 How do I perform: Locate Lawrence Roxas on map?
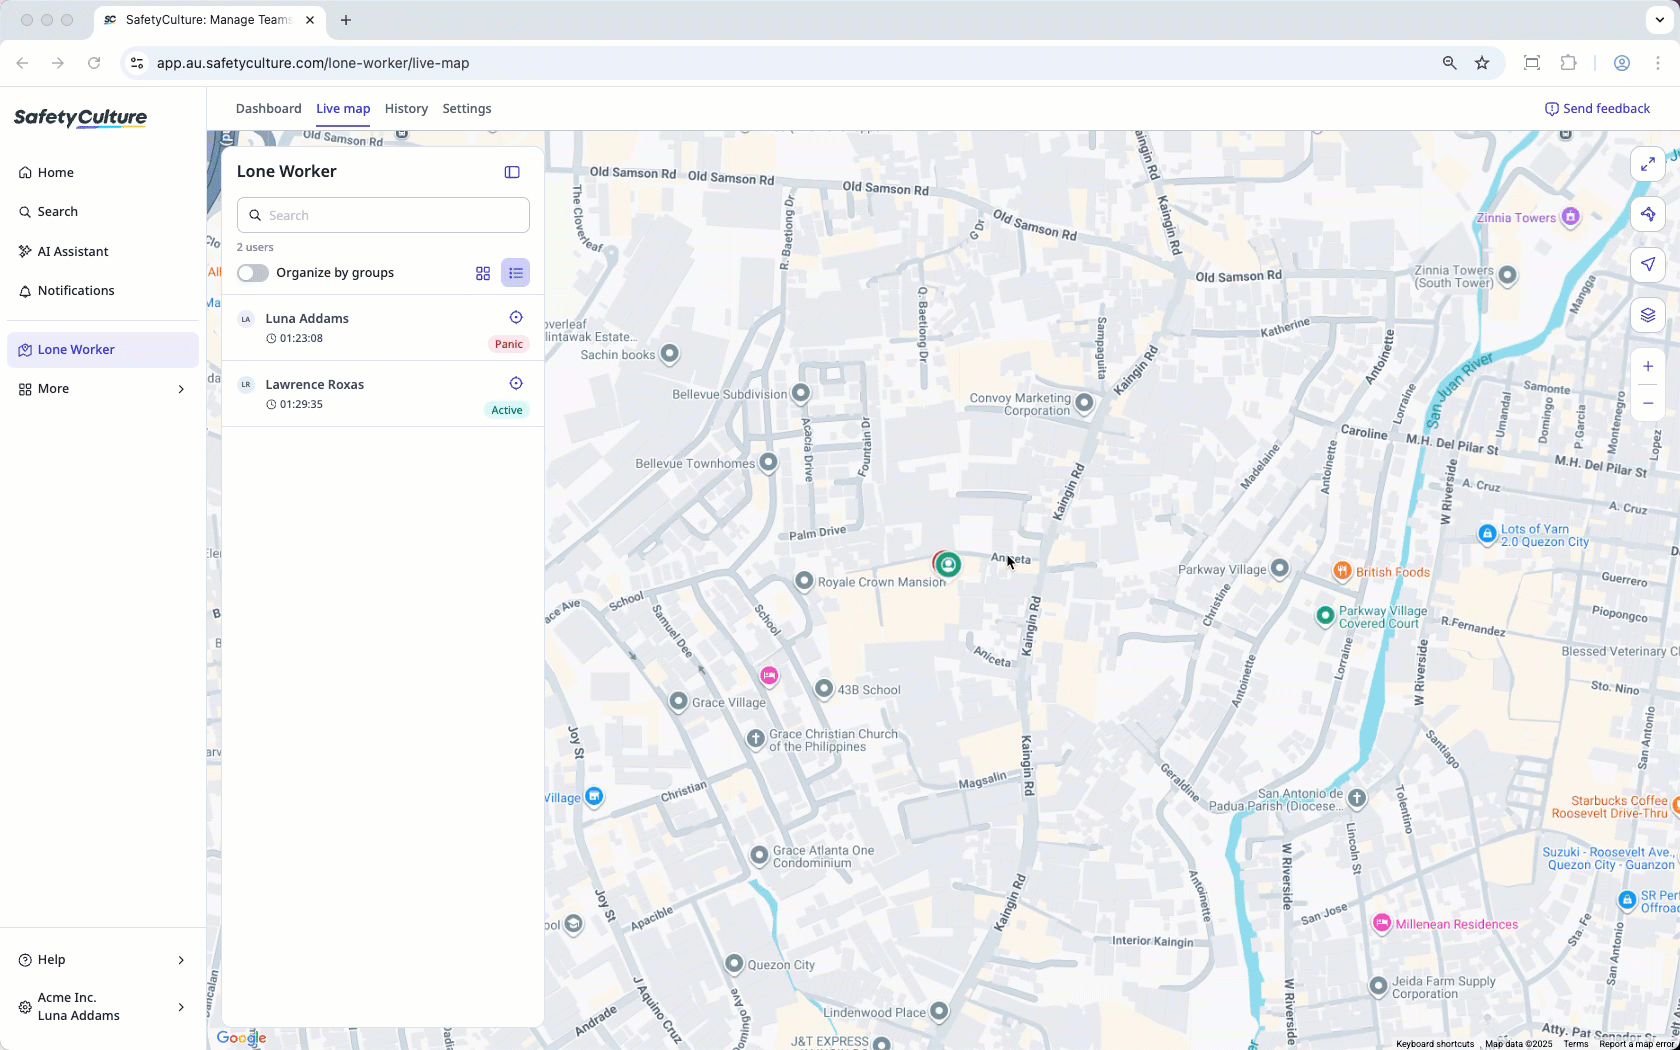pos(516,383)
